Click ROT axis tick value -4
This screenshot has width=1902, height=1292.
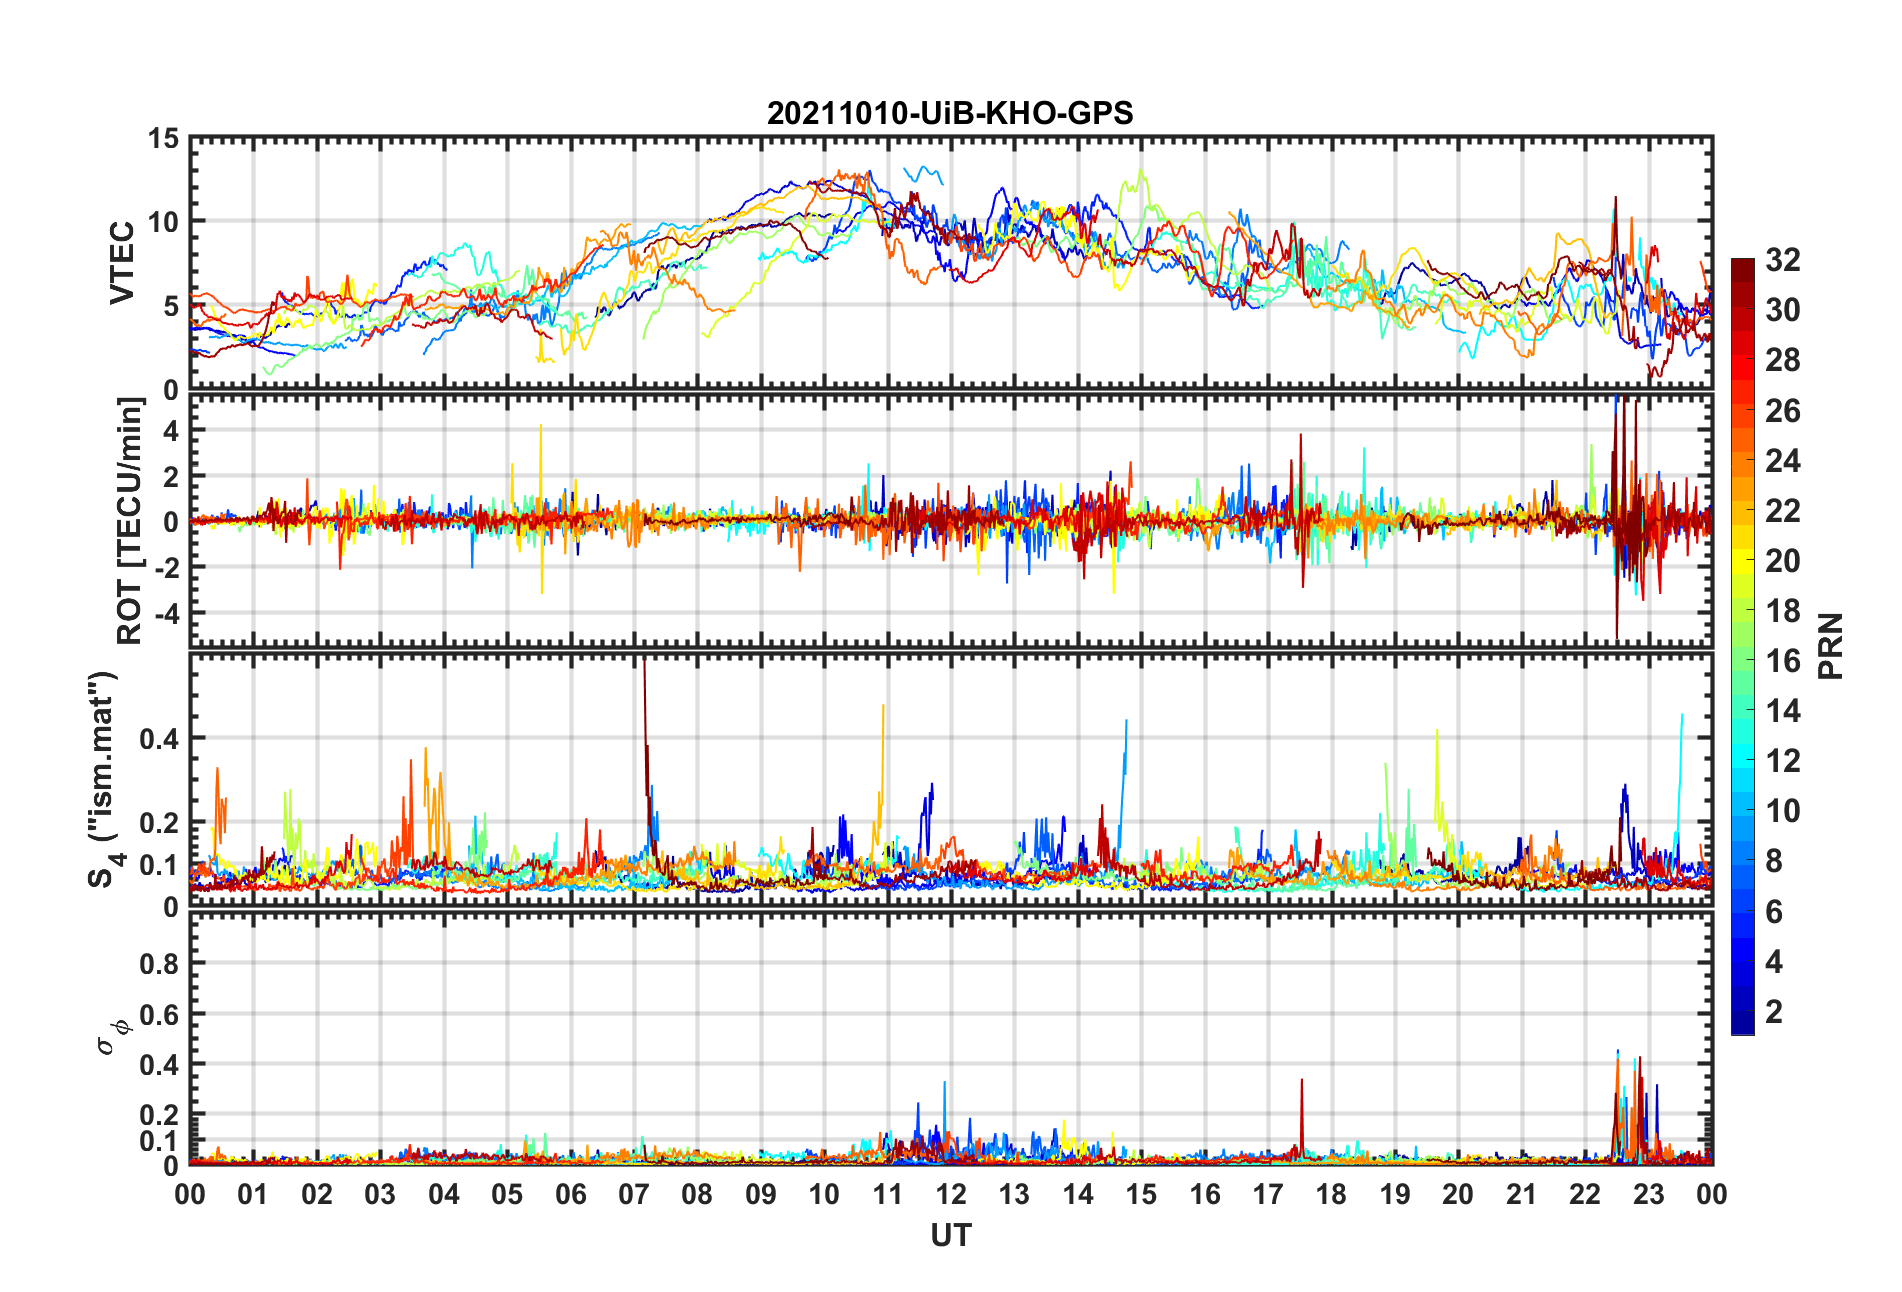166,612
